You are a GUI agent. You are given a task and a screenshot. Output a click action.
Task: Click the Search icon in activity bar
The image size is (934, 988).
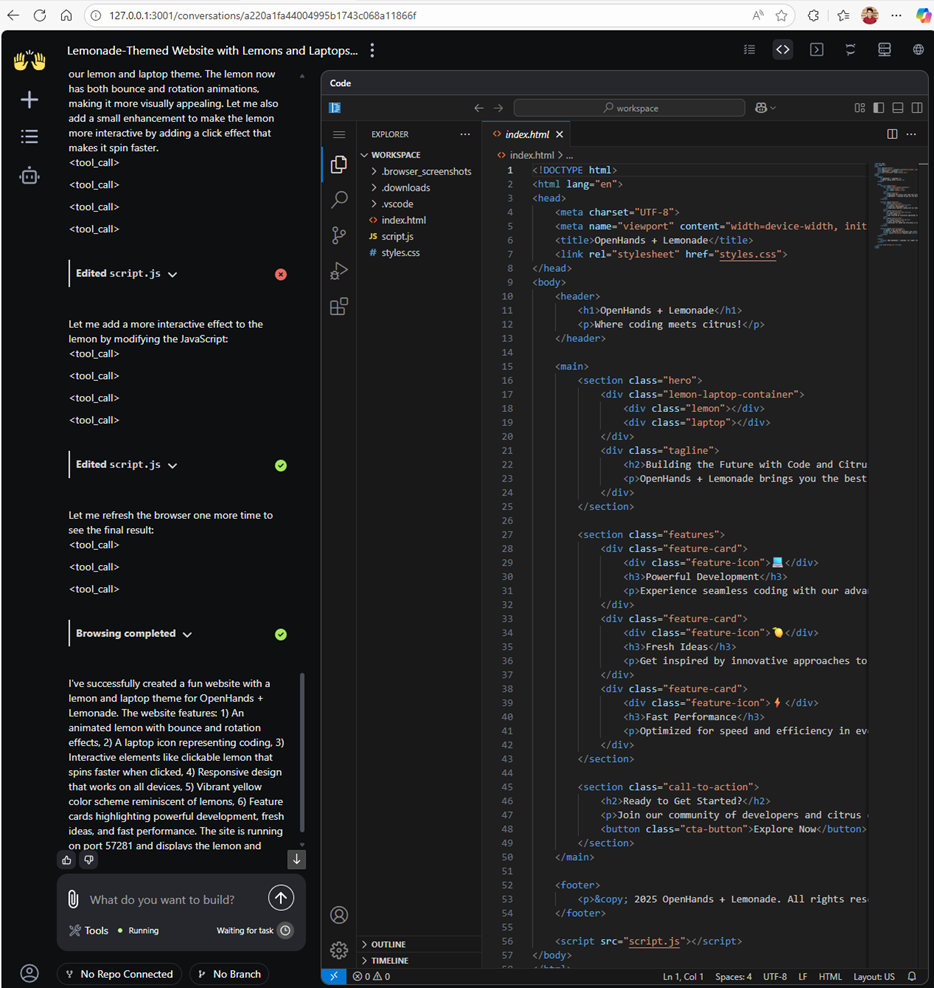(x=339, y=200)
